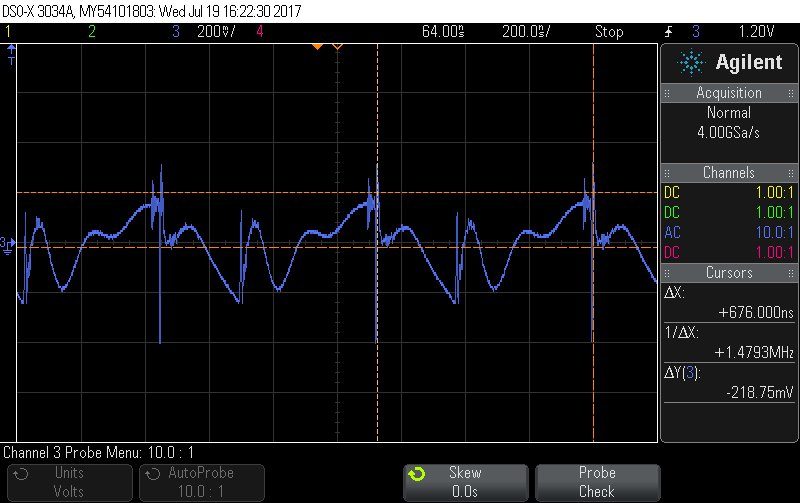This screenshot has width=800, height=503.
Task: Click the Channels header grip handle on the right
Action: click(x=791, y=173)
